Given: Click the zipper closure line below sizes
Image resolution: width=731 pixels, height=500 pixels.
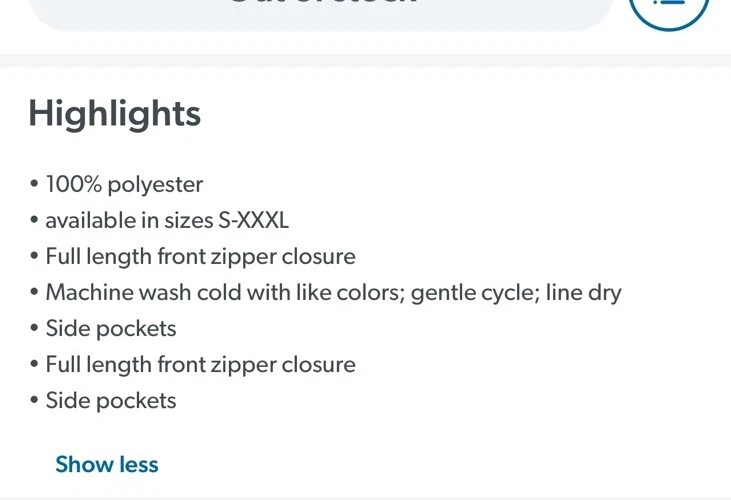Looking at the screenshot, I should tap(200, 257).
